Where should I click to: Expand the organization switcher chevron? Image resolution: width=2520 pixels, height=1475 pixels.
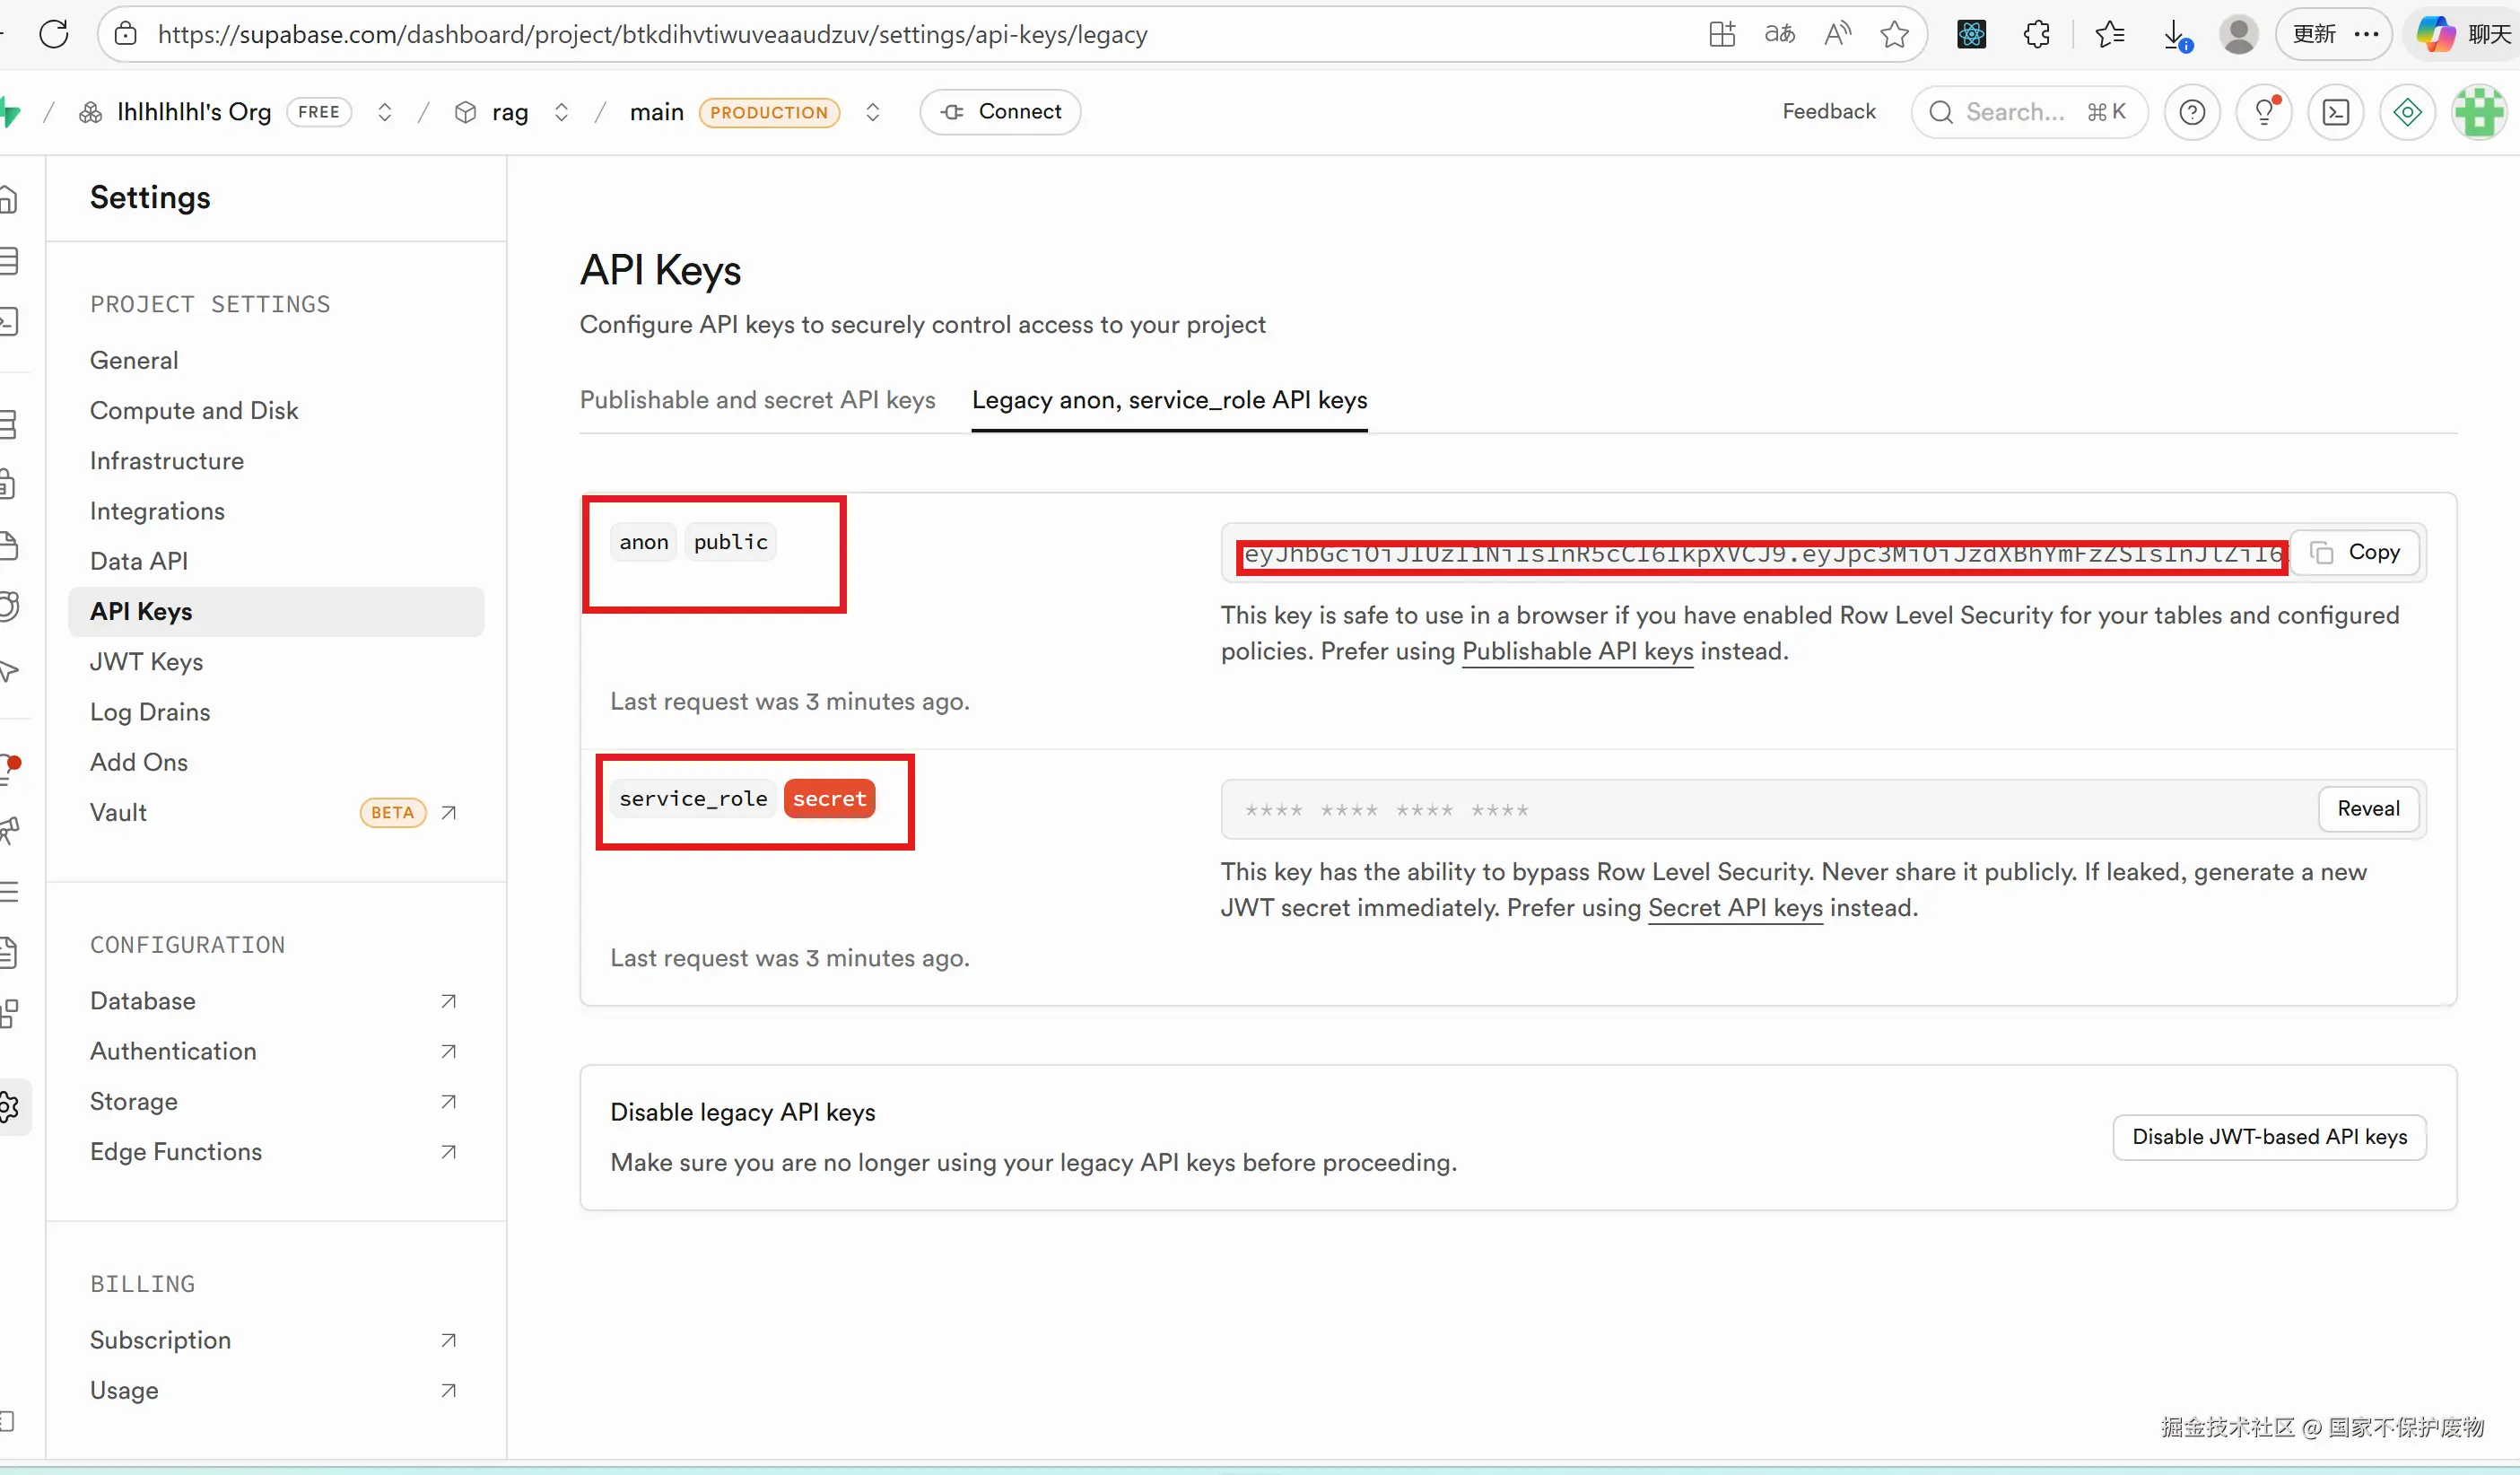(x=385, y=112)
